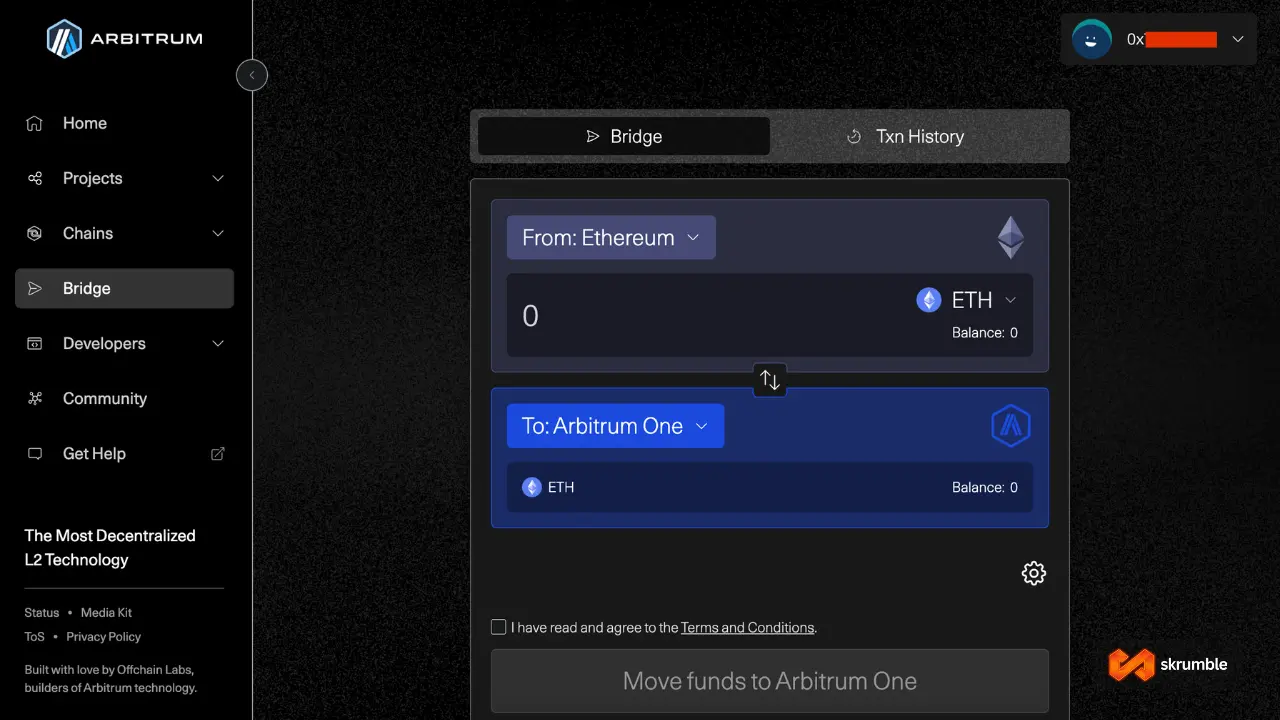
Task: Open the Status footer link
Action: click(x=42, y=612)
